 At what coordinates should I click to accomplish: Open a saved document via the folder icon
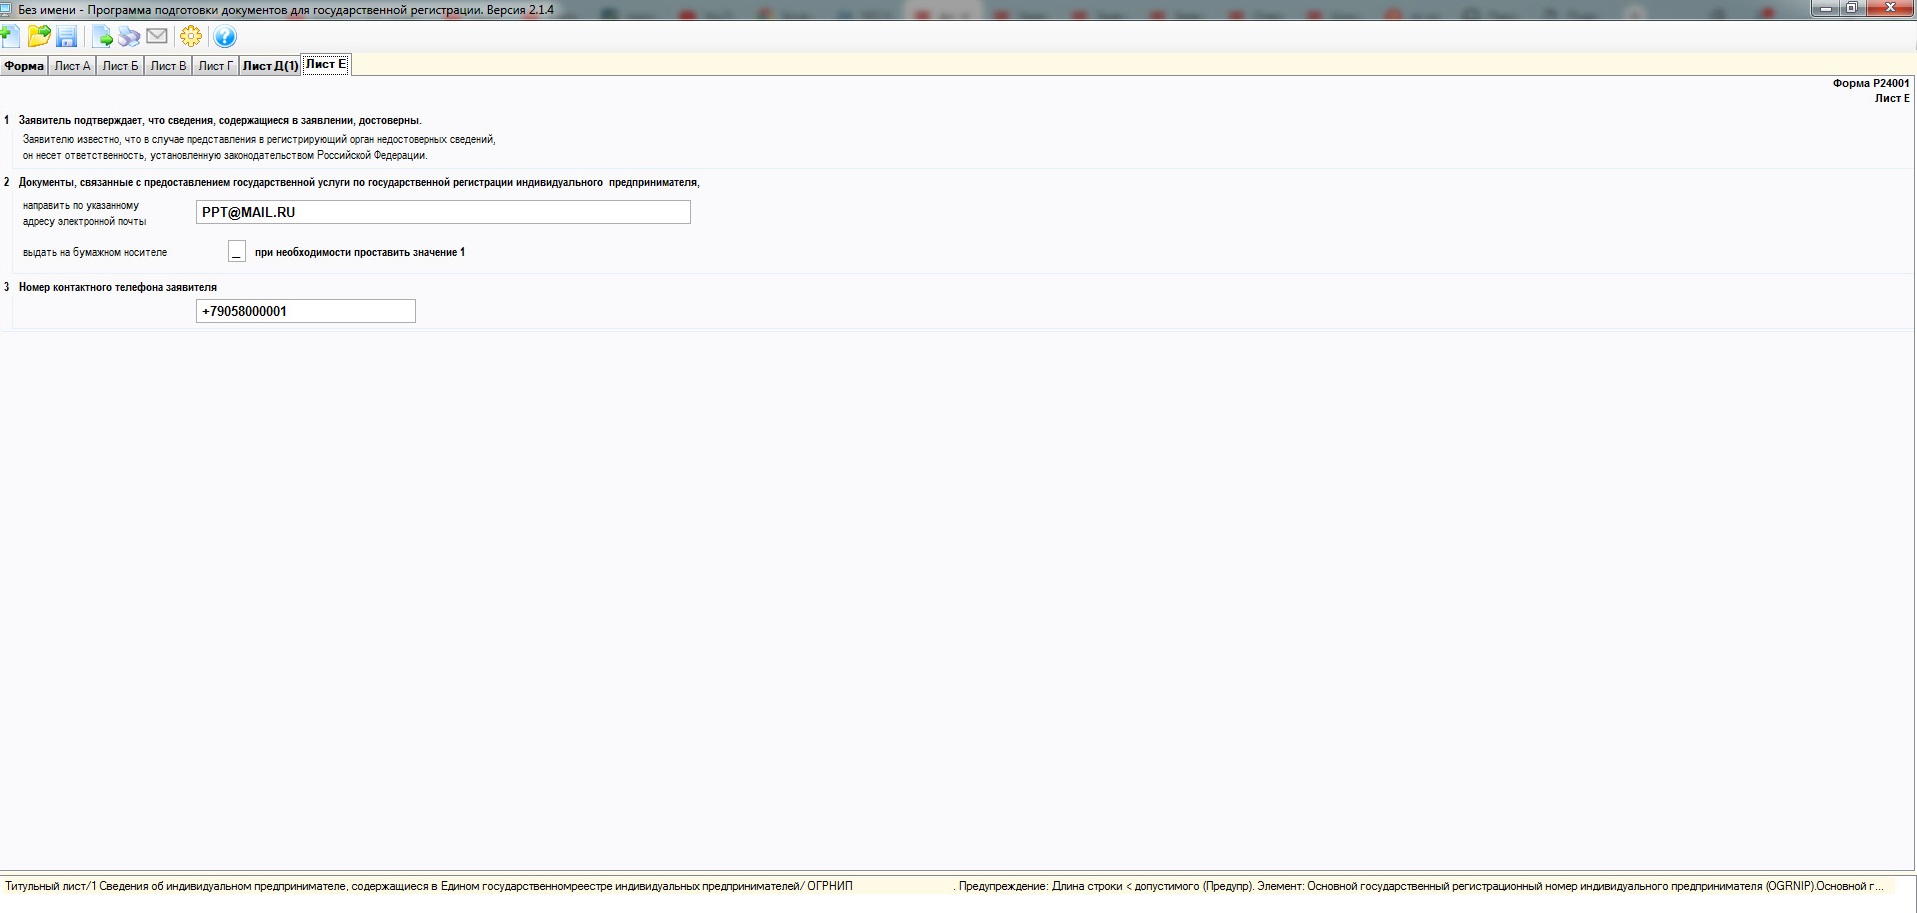[39, 37]
